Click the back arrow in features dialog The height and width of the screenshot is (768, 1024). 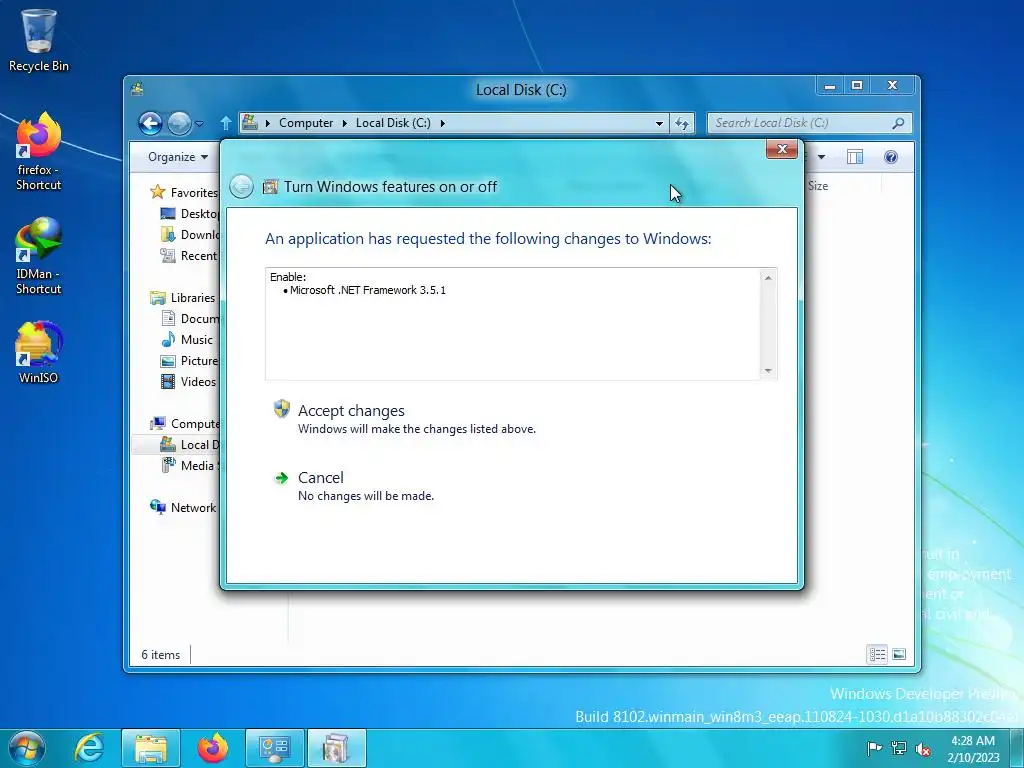241,187
